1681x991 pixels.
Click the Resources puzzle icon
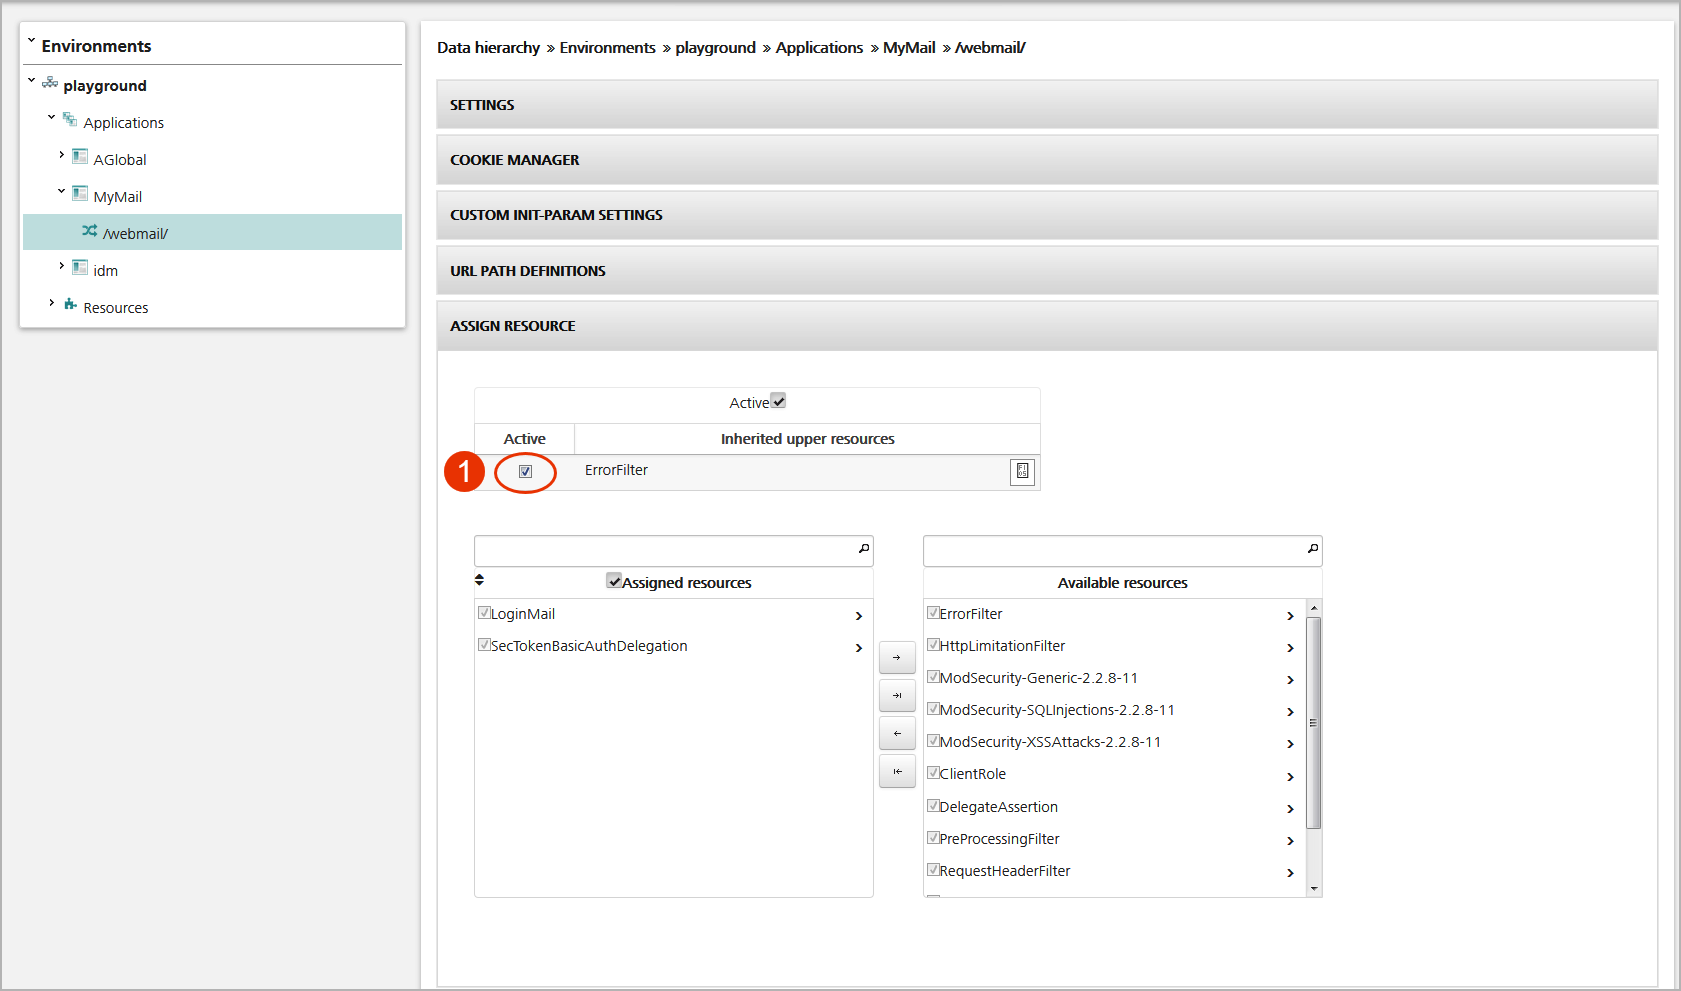[x=70, y=305]
